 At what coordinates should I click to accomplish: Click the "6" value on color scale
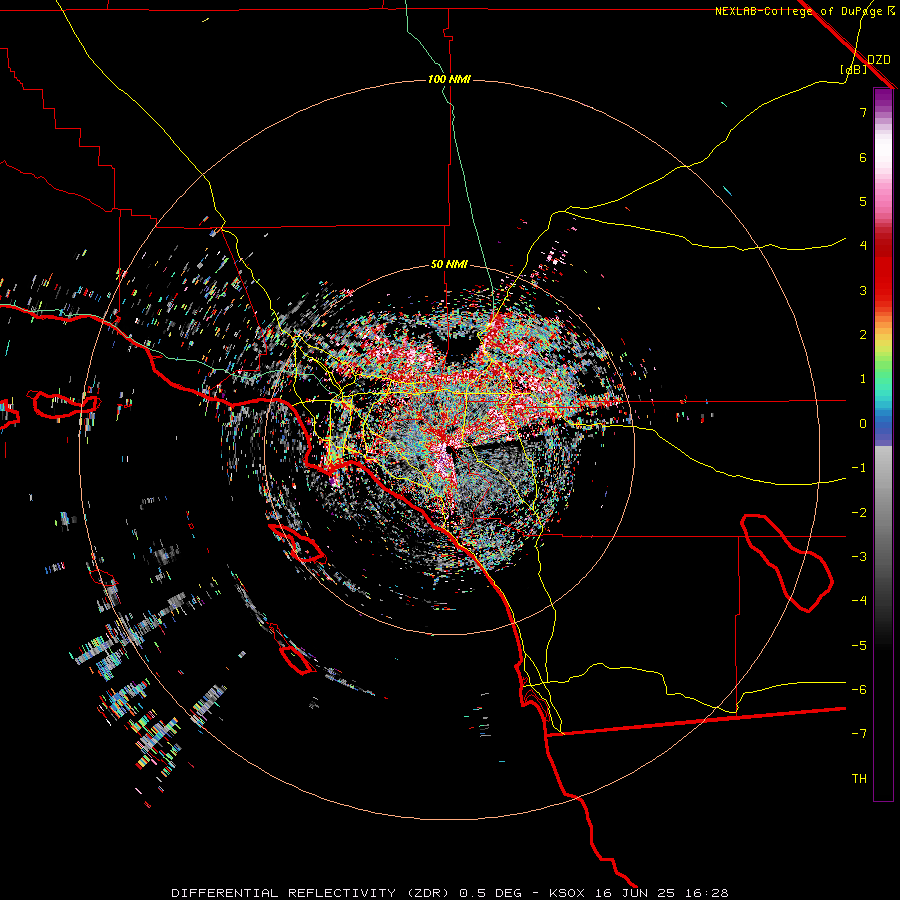(x=863, y=157)
